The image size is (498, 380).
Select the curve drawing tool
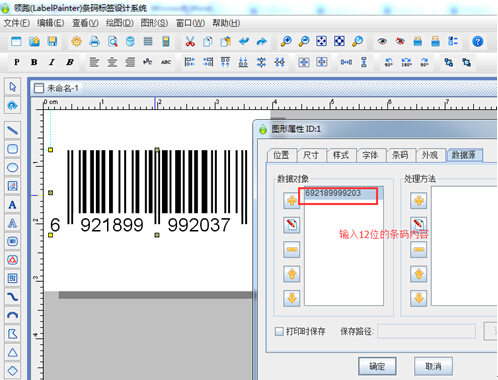click(13, 296)
